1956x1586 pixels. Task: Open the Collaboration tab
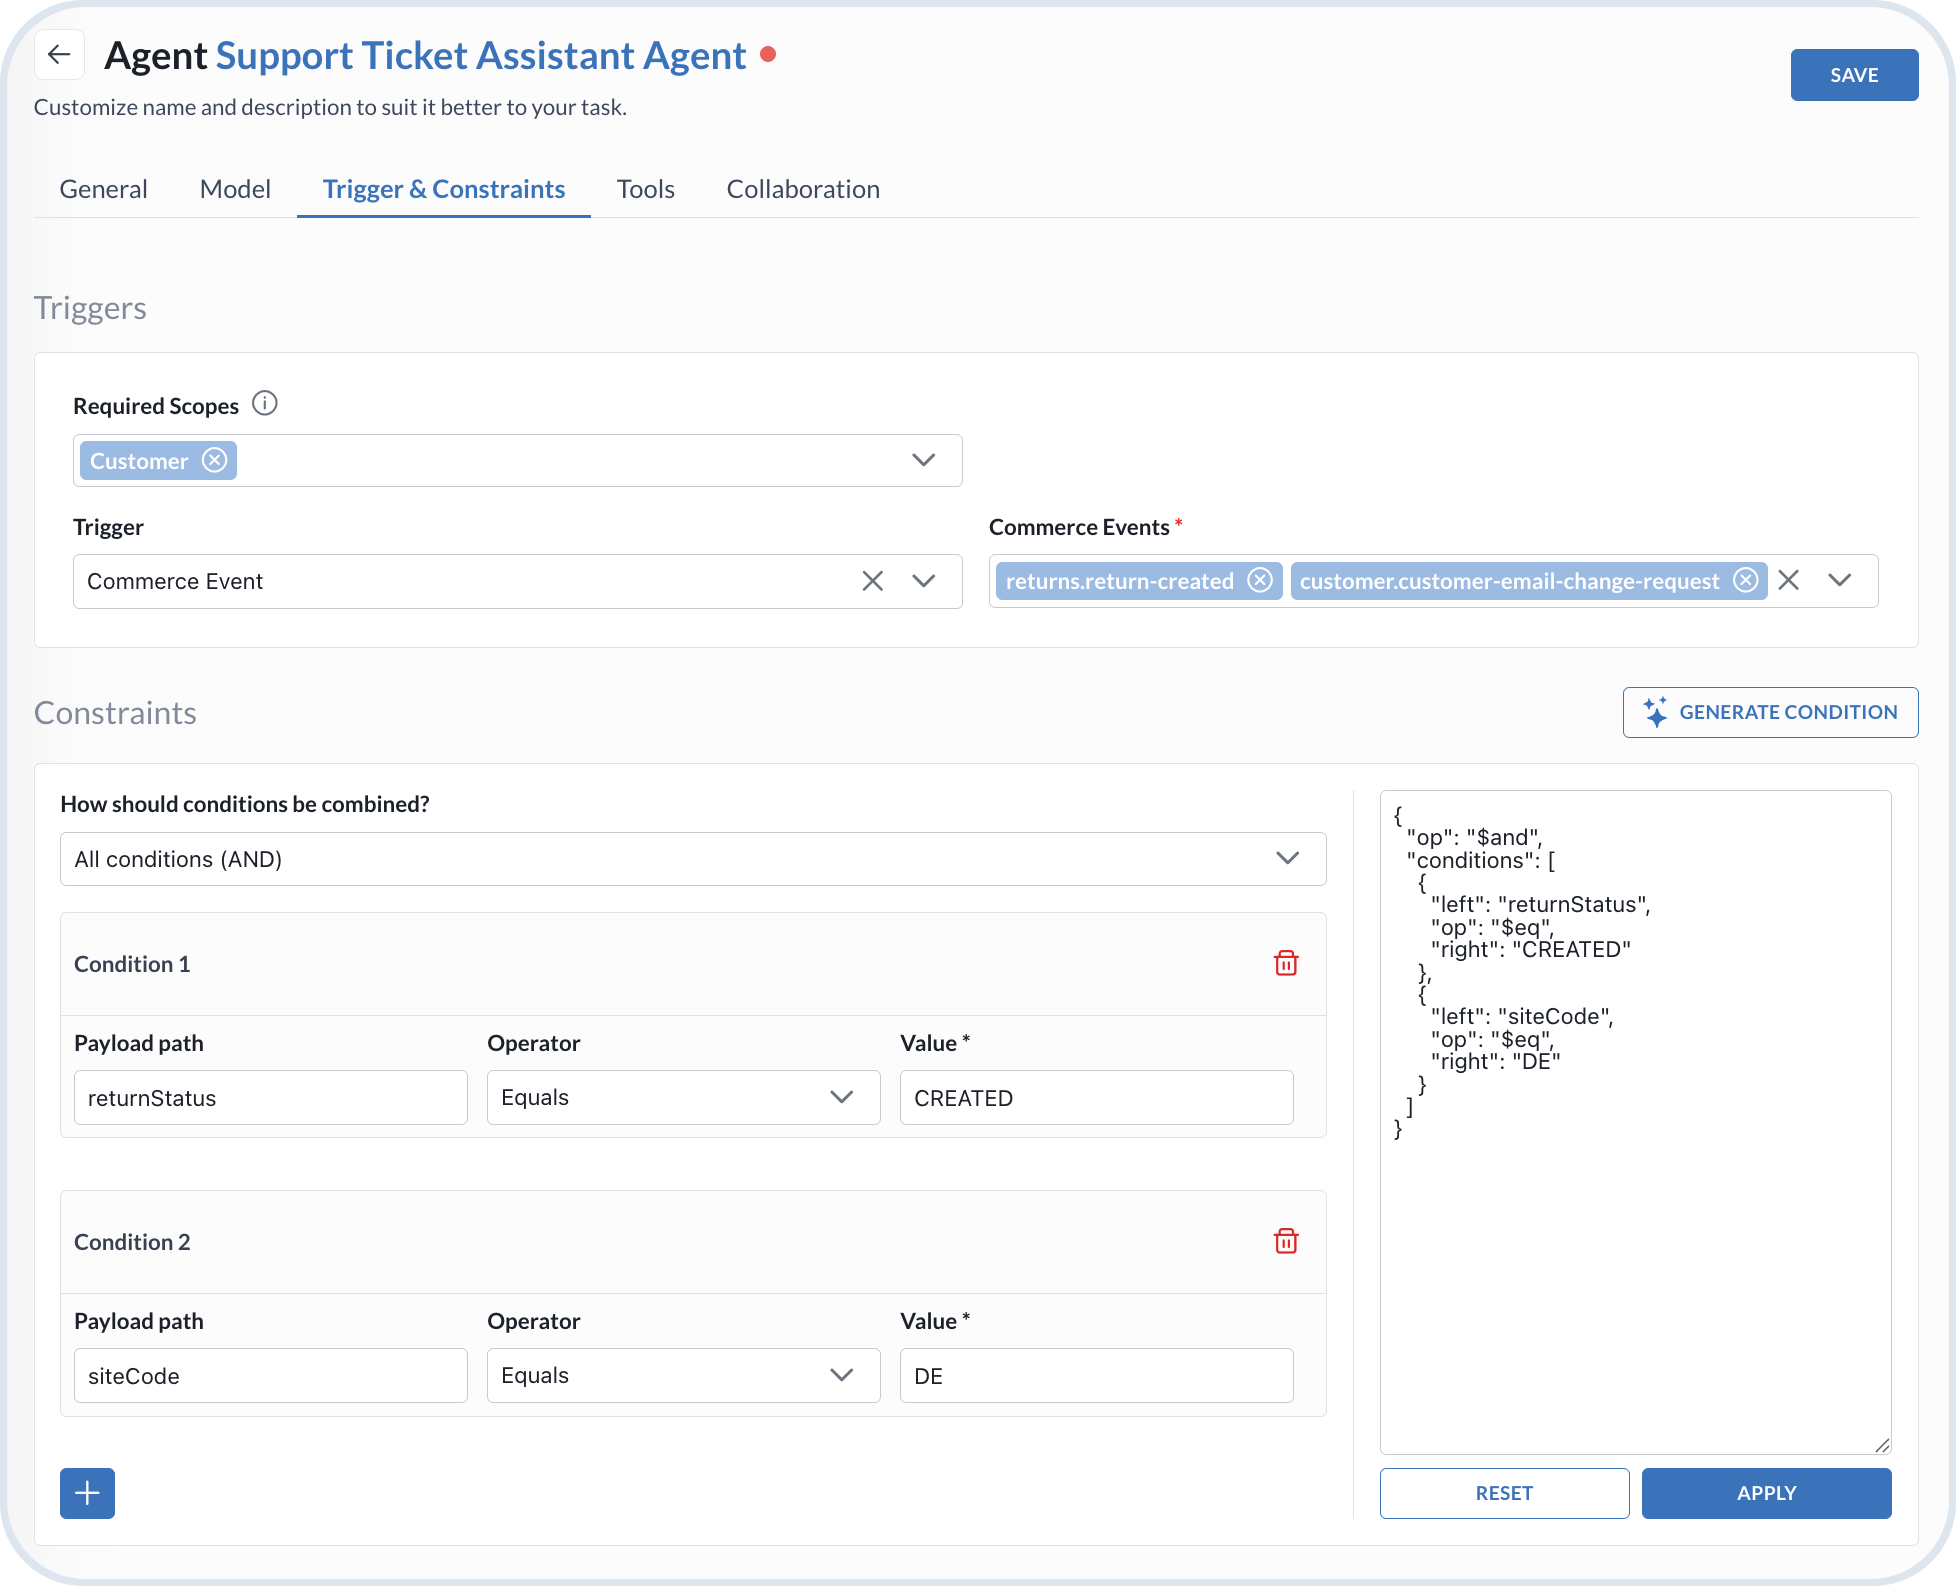[x=803, y=189]
